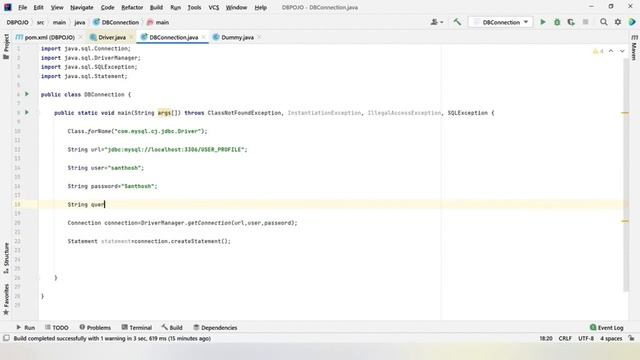Screen dimensions: 640x360
Task: Click main method breadcrumb
Action: coord(158,22)
